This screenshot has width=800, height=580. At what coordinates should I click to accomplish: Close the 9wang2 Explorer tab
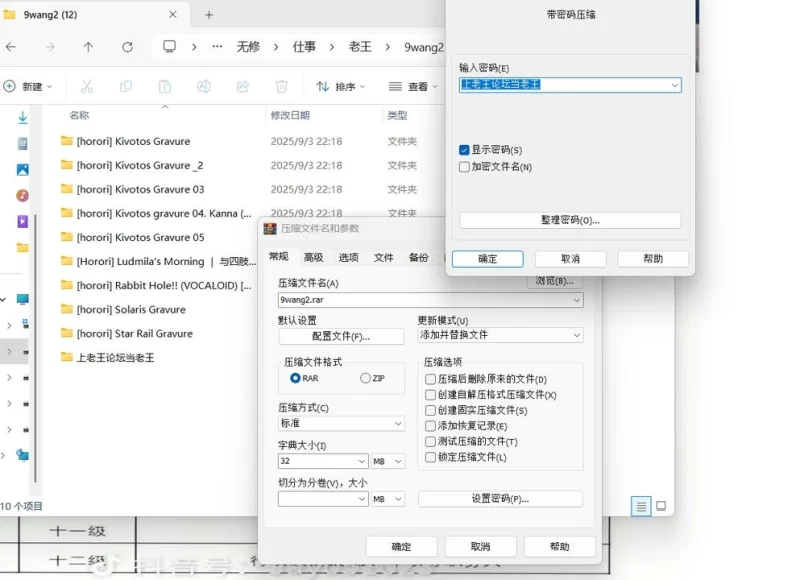[x=173, y=15]
